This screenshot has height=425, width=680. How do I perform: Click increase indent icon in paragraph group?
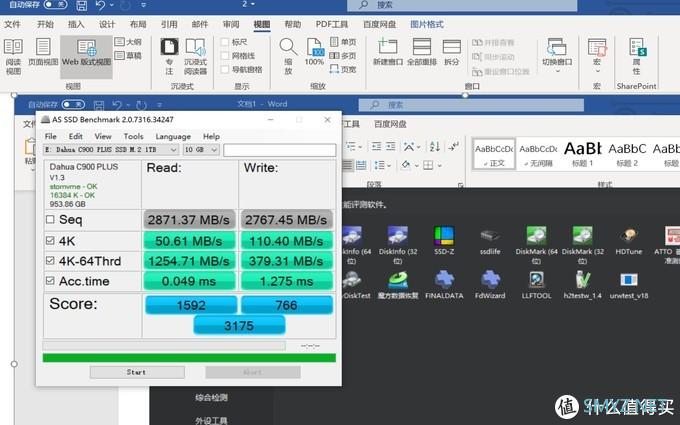[391, 147]
